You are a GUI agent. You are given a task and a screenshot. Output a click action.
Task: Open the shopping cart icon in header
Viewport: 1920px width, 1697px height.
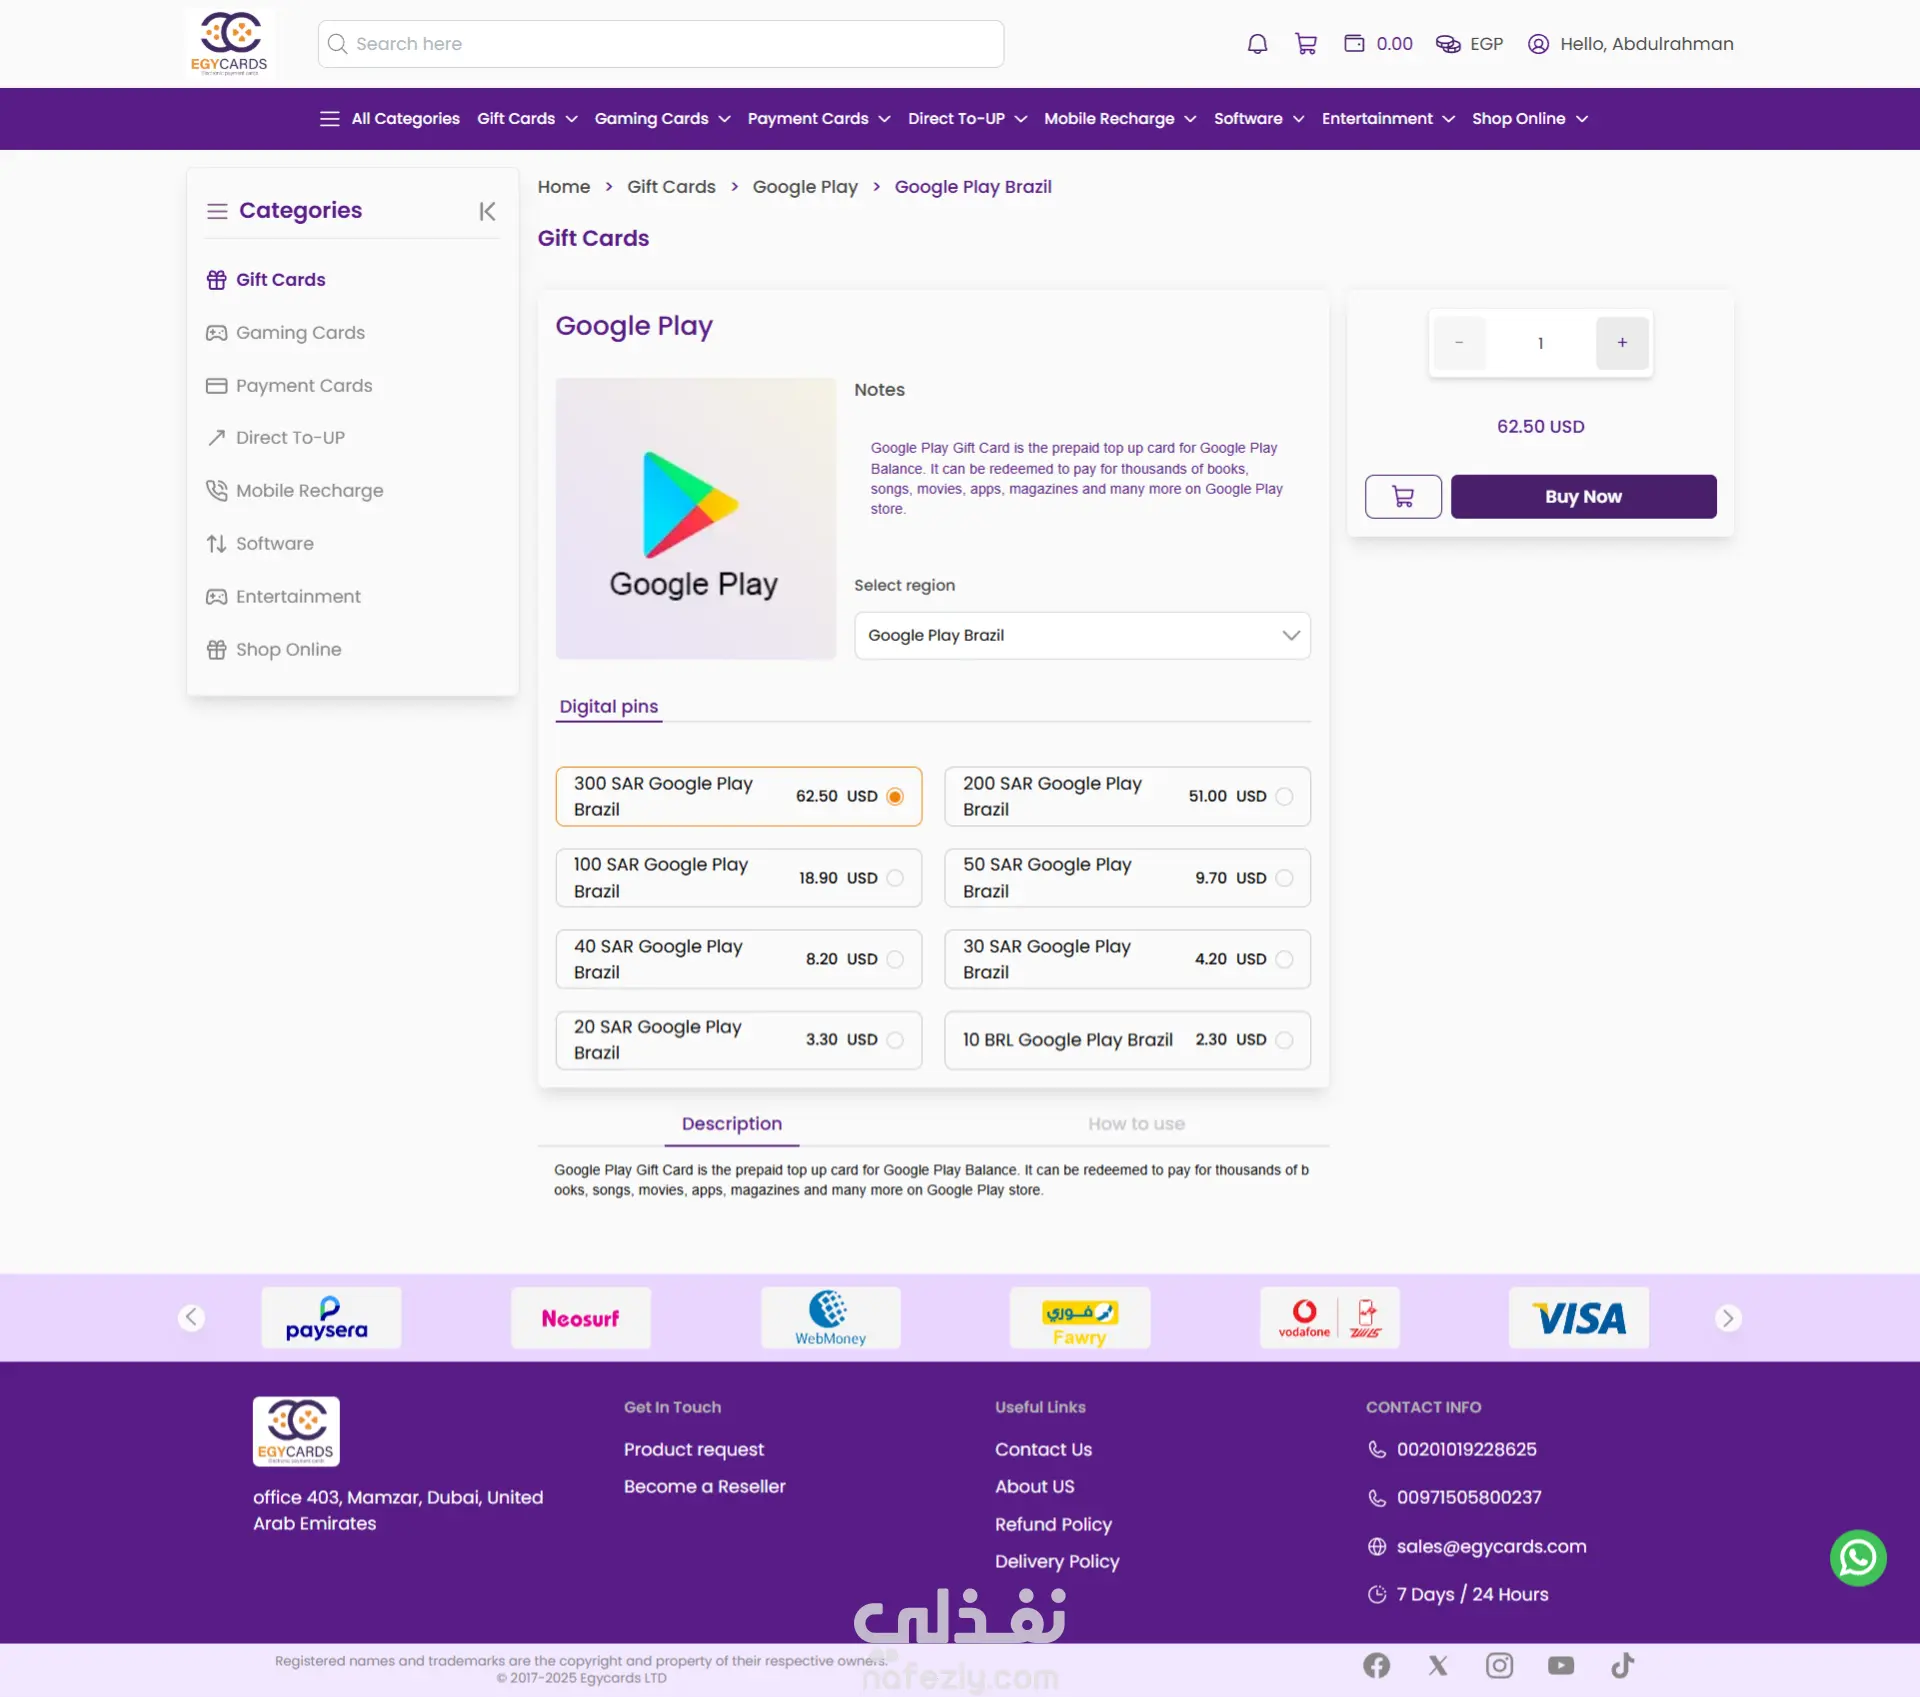(x=1305, y=44)
